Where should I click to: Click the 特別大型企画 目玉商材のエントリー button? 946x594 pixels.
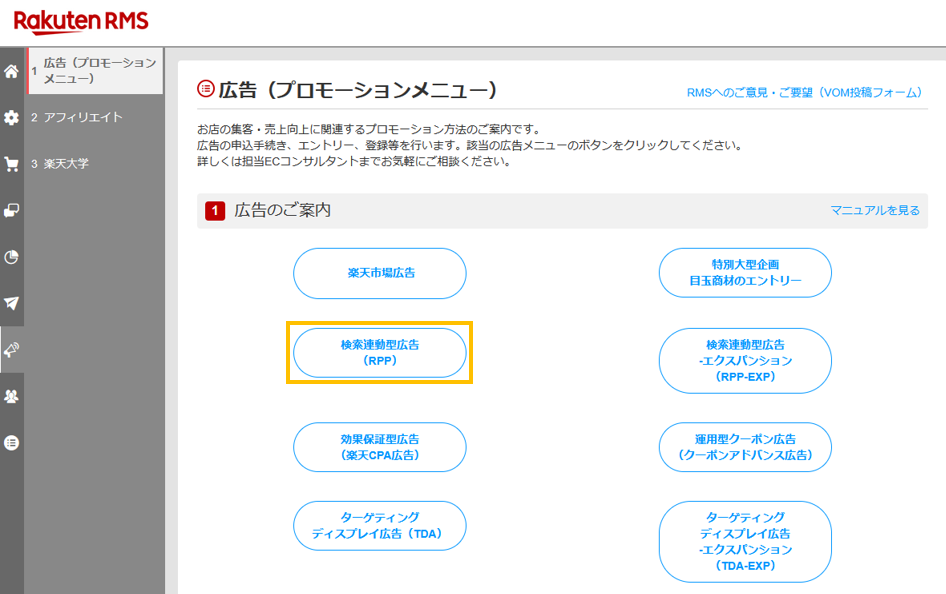coord(745,273)
